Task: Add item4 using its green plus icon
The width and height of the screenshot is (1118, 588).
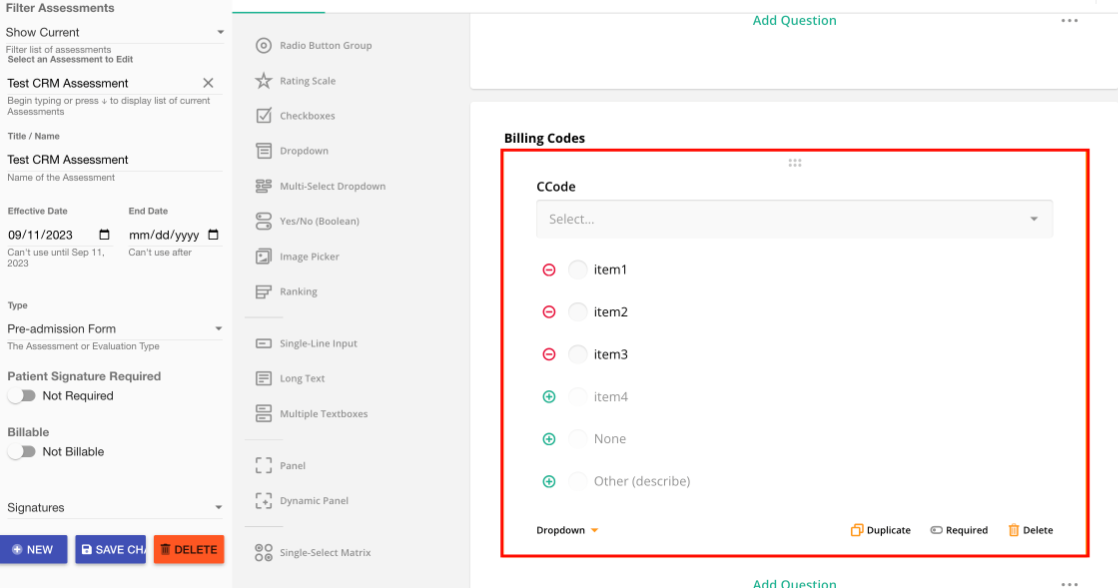Action: click(549, 397)
